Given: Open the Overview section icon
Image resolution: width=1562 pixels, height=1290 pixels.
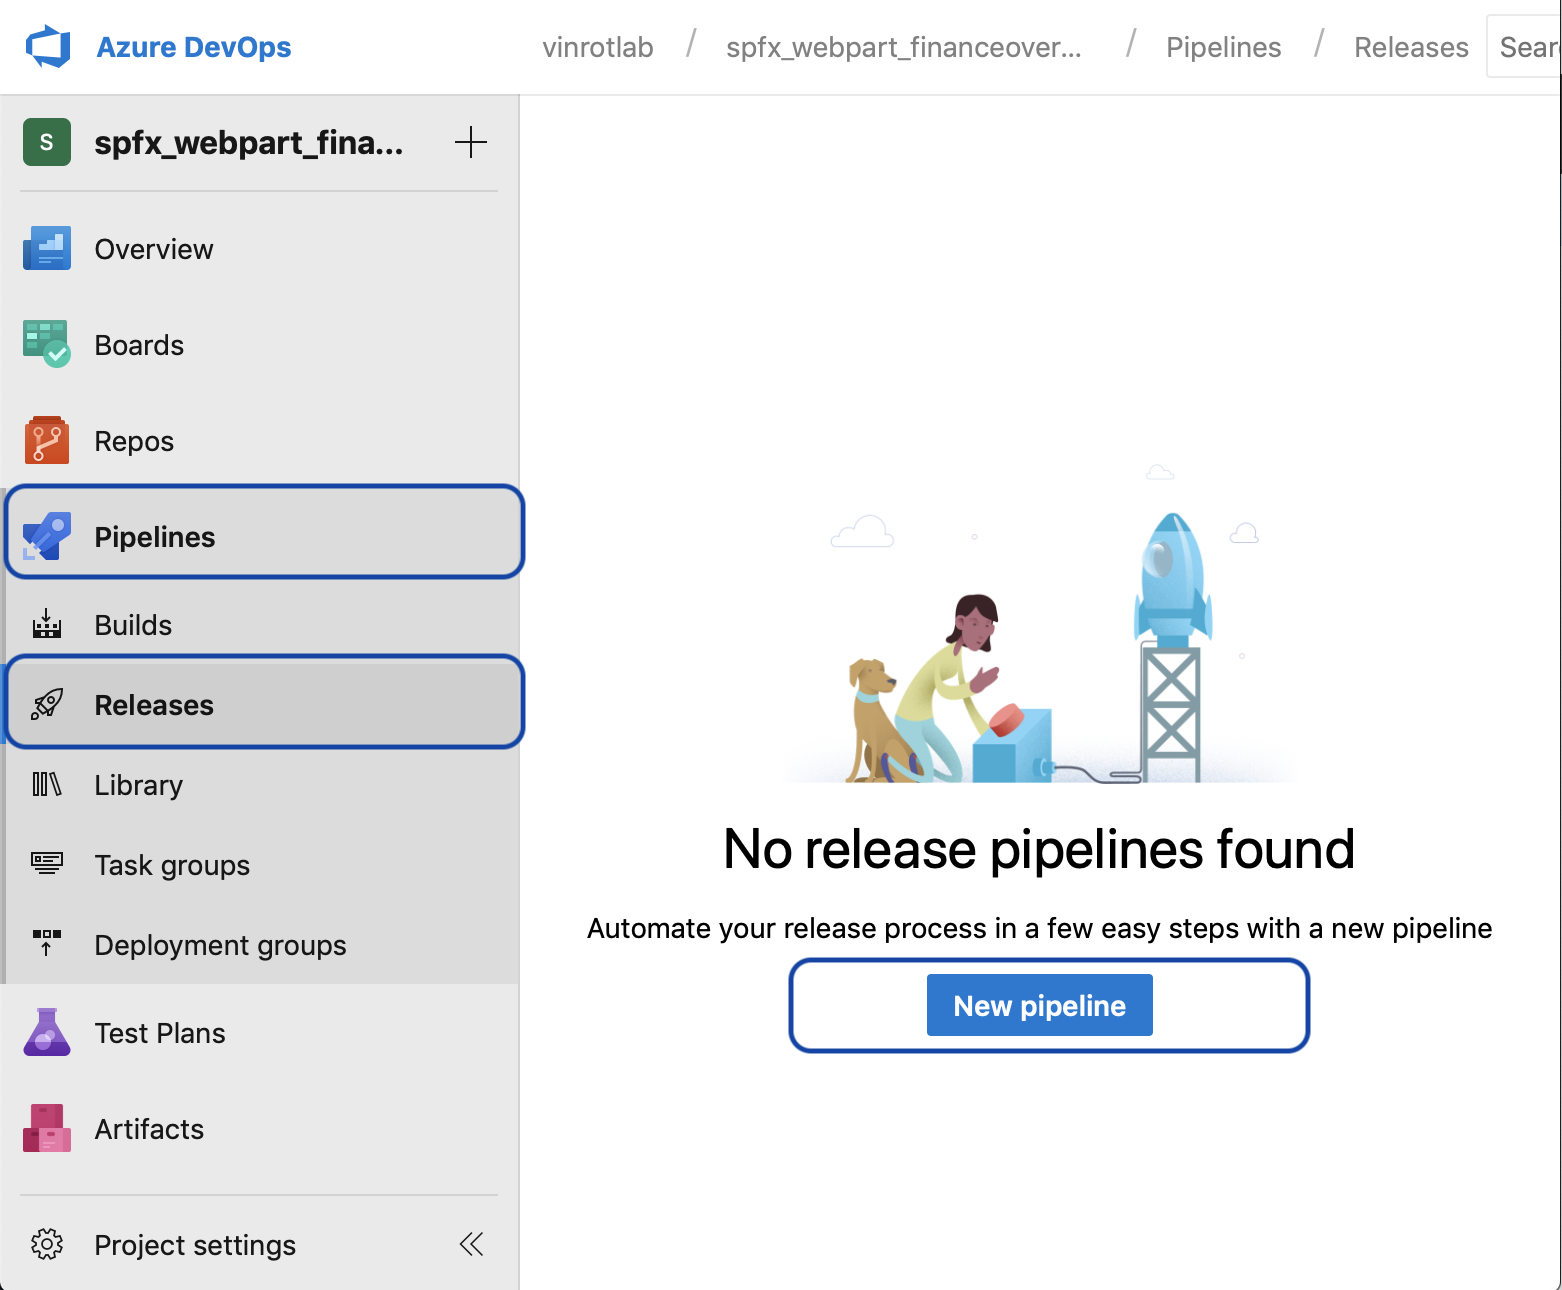Looking at the screenshot, I should click(x=47, y=249).
